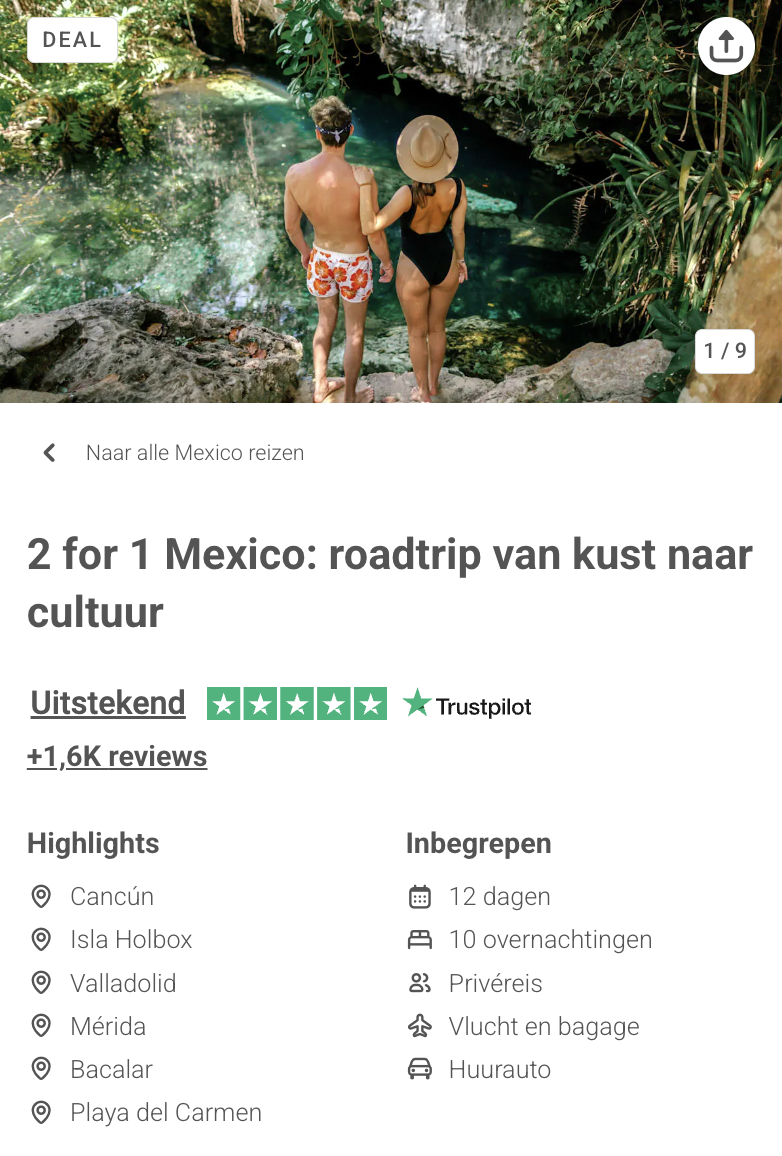Click the back chevron arrow
Viewport: 782px width, 1156px height.
(49, 453)
